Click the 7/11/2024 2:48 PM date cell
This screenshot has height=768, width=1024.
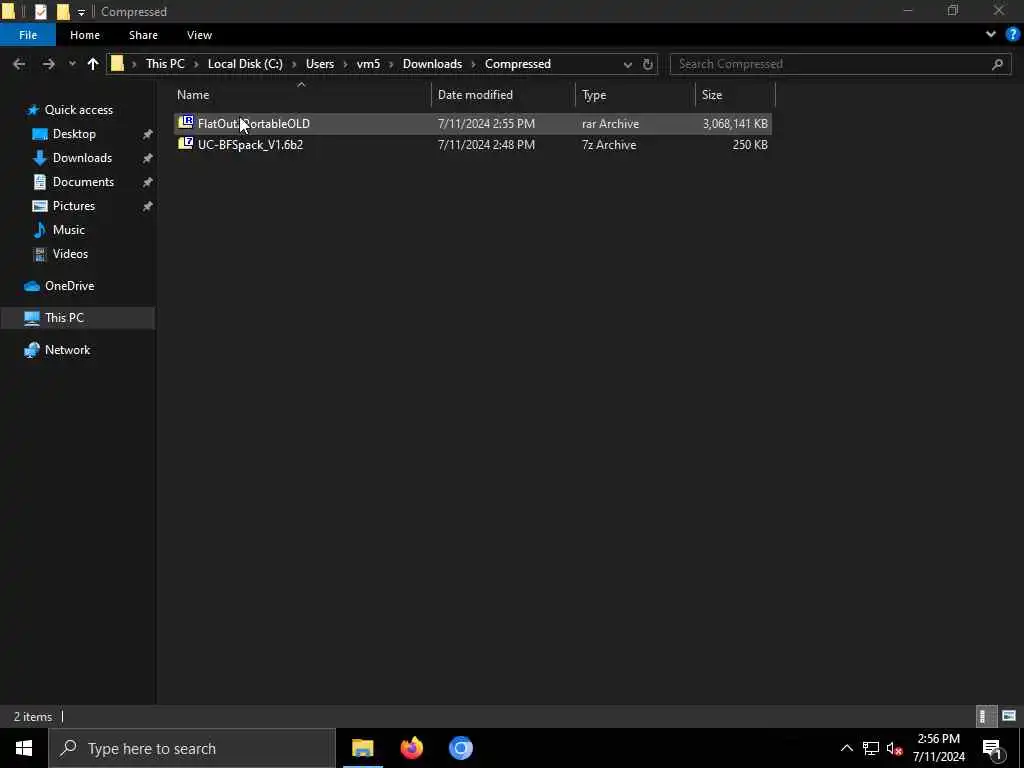(486, 144)
